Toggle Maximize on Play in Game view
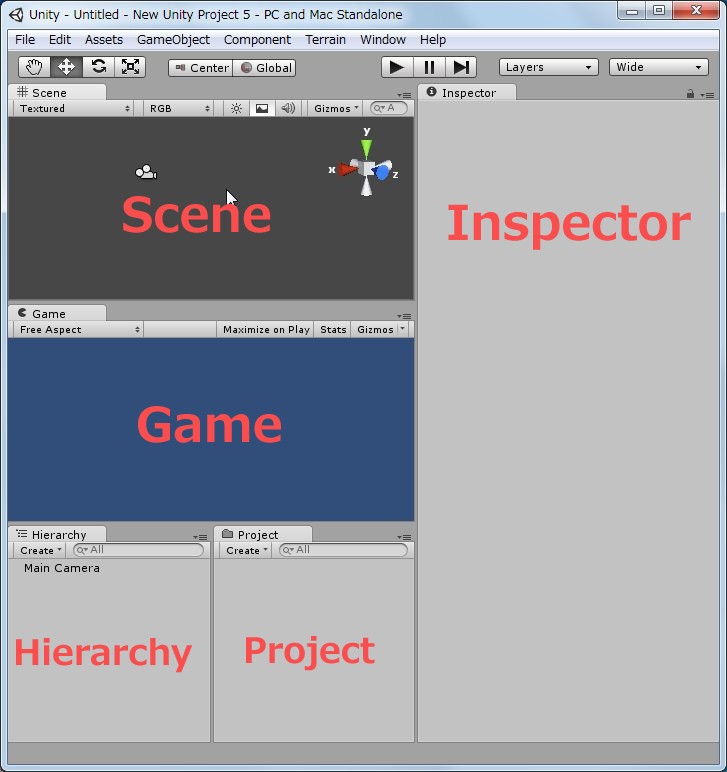This screenshot has height=772, width=727. 266,329
